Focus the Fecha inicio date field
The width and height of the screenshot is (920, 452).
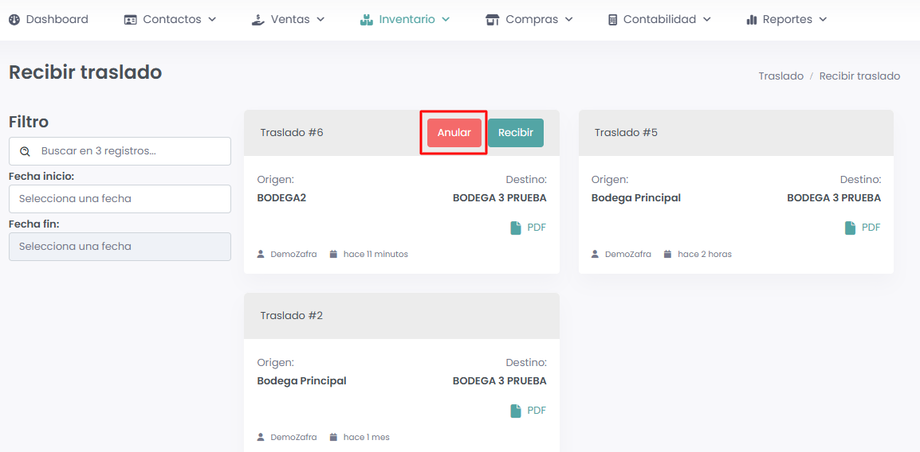pos(120,199)
